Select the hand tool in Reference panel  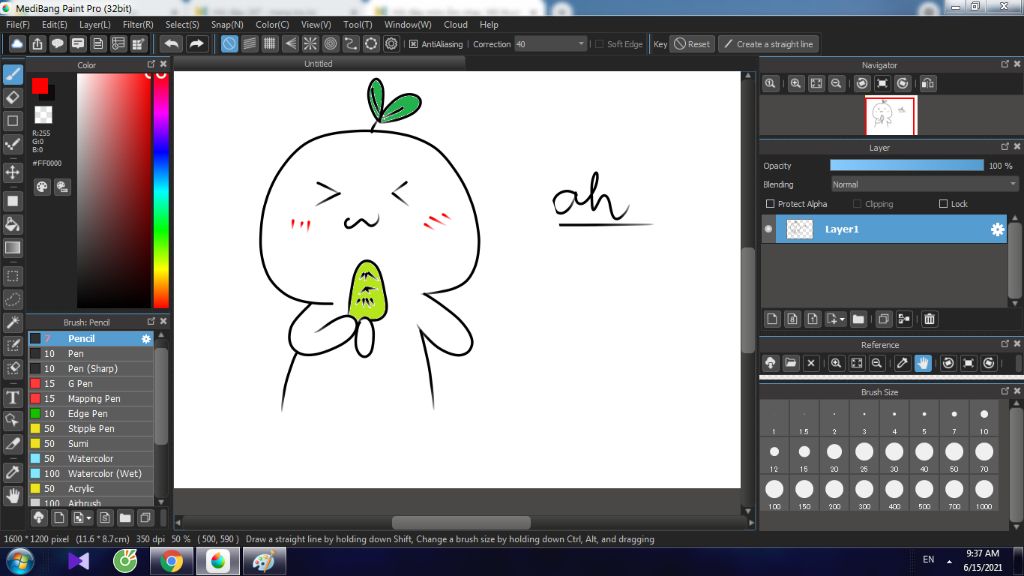[x=923, y=363]
